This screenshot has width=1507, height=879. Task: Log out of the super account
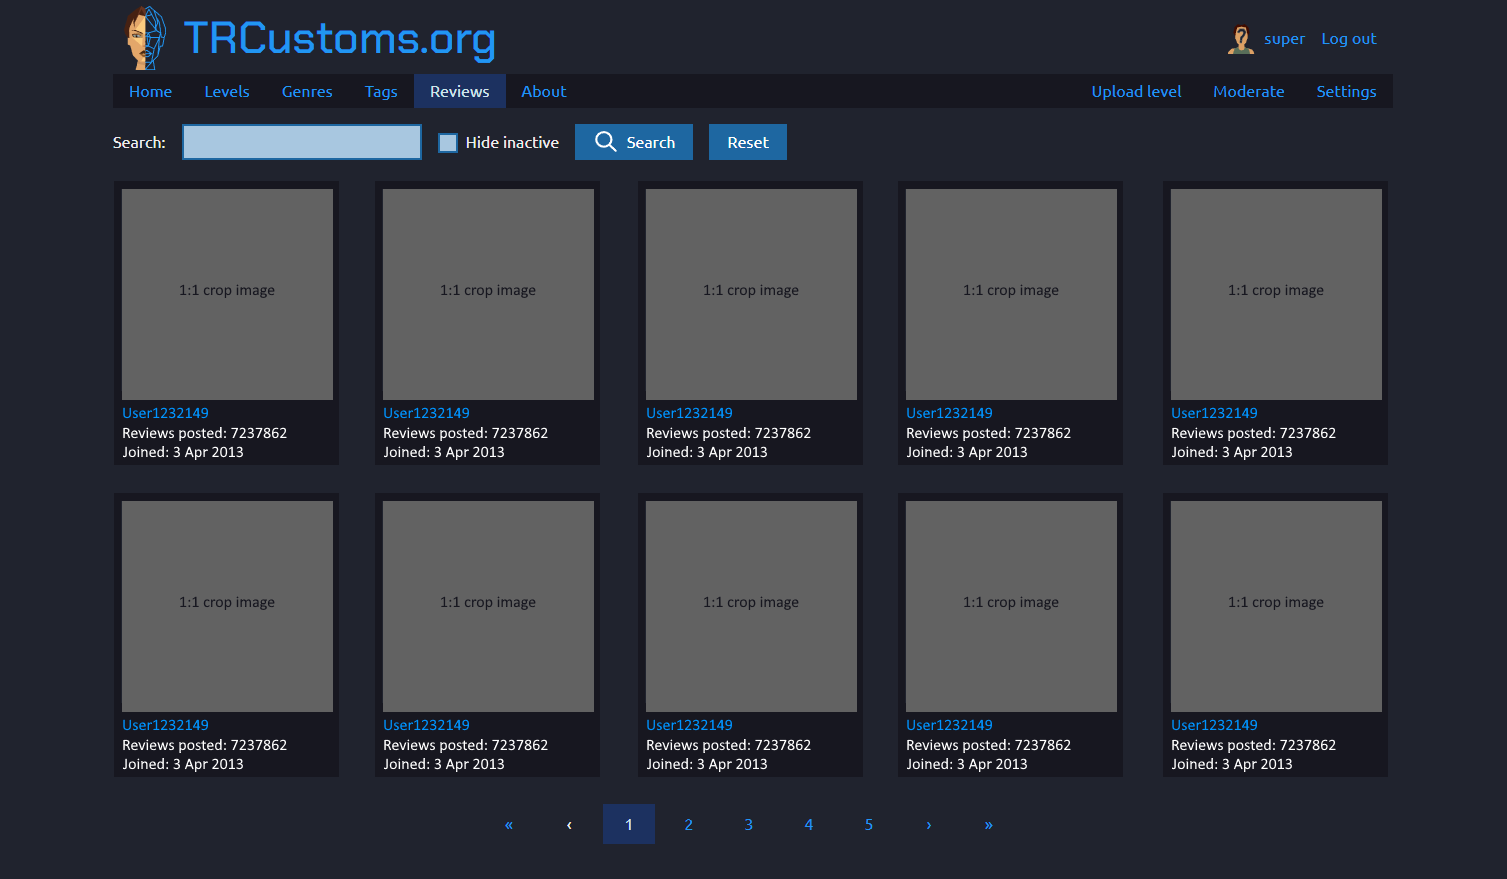[x=1348, y=38]
